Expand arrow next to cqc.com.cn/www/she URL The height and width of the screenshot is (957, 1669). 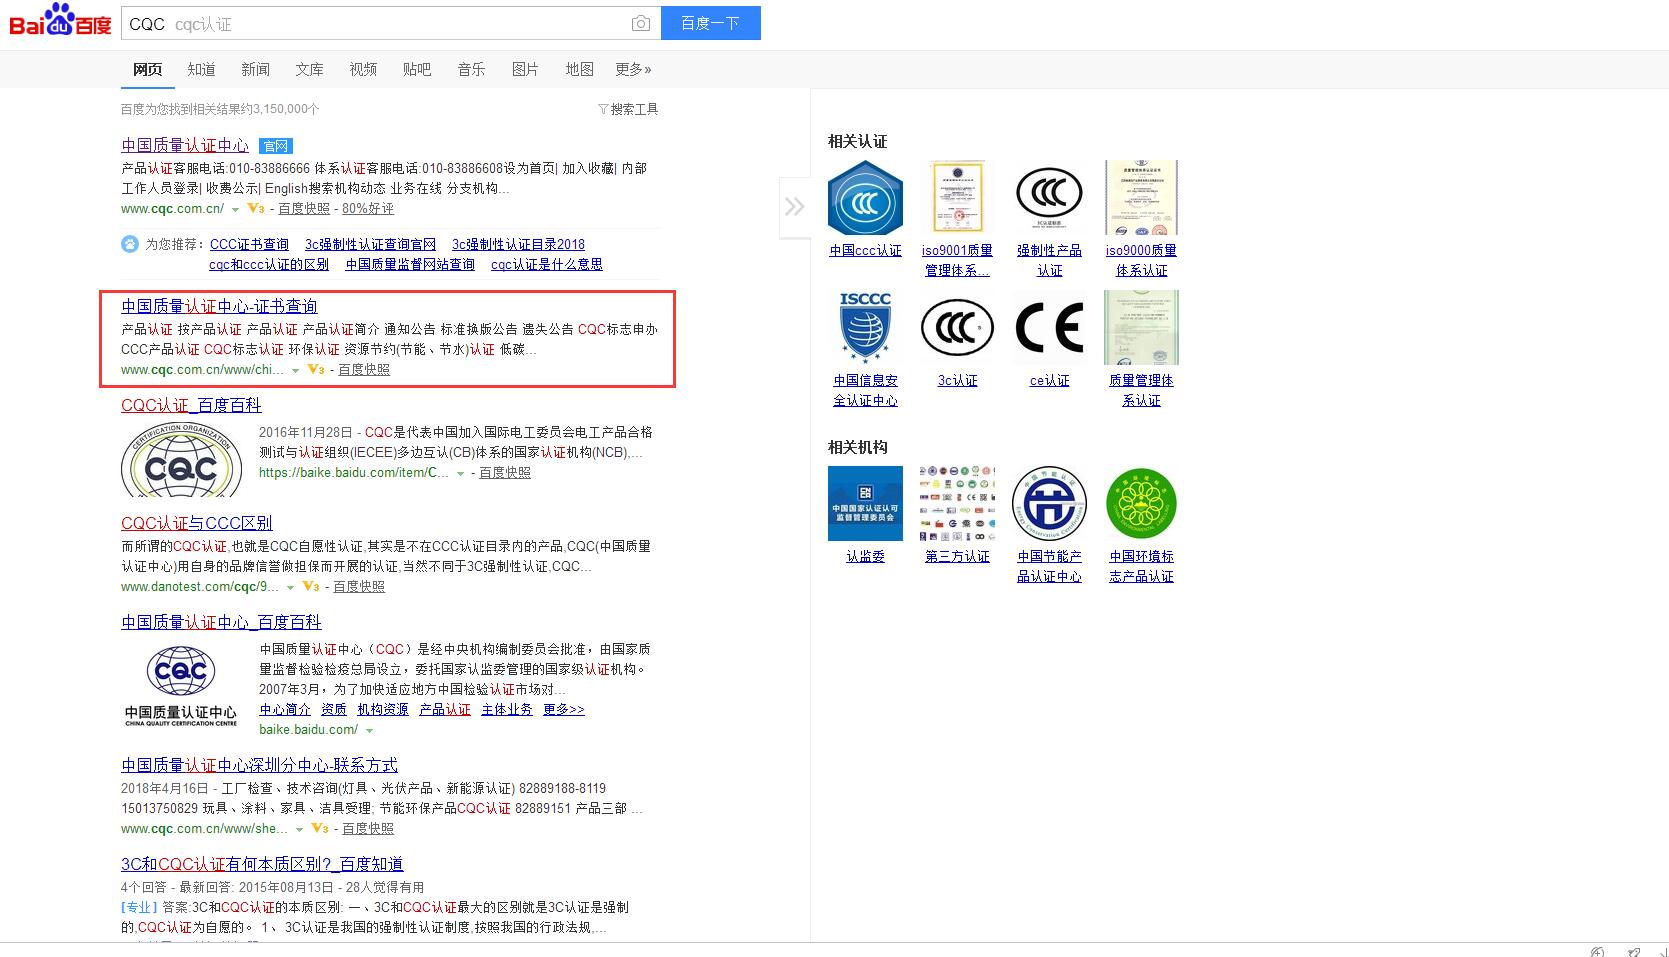tap(299, 829)
